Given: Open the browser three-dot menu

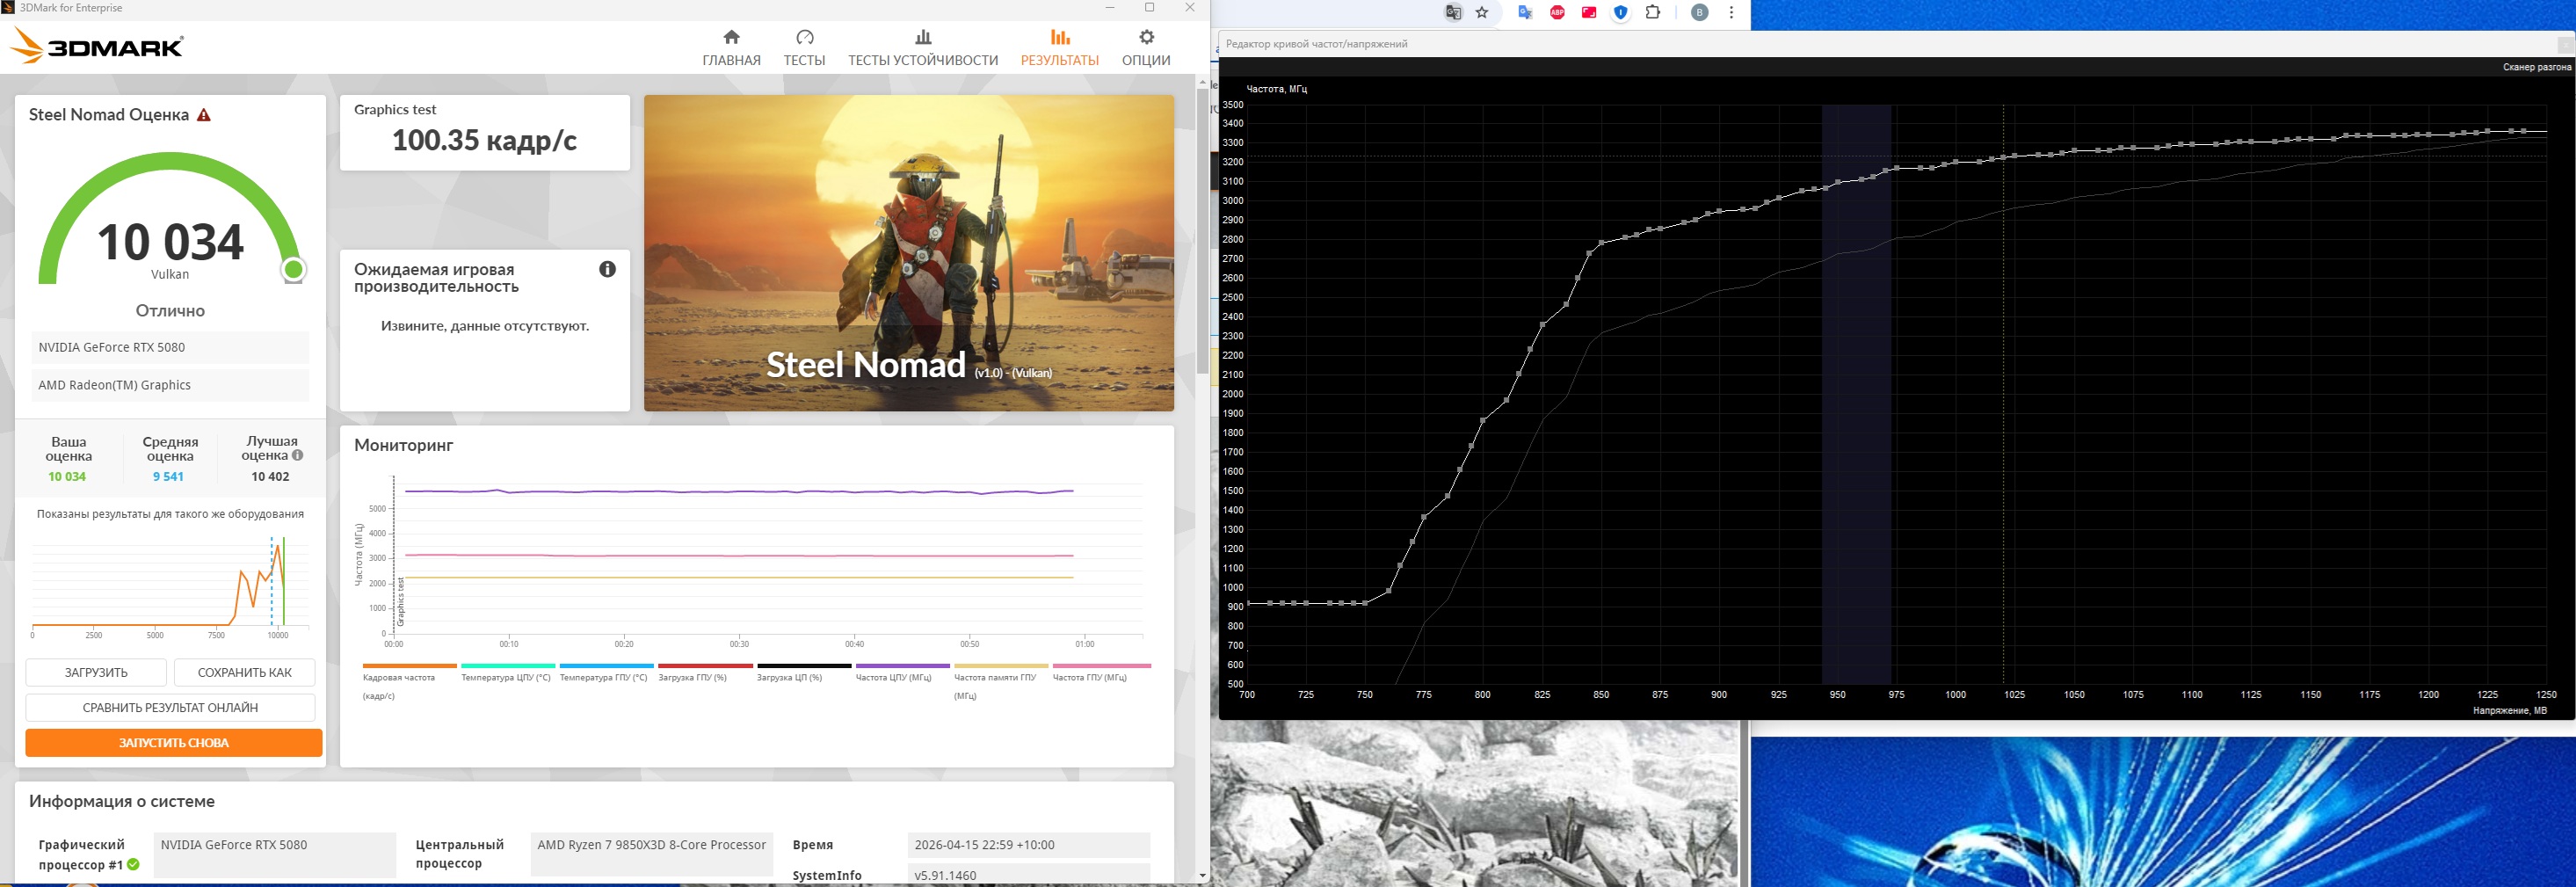Looking at the screenshot, I should pyautogui.click(x=1731, y=13).
